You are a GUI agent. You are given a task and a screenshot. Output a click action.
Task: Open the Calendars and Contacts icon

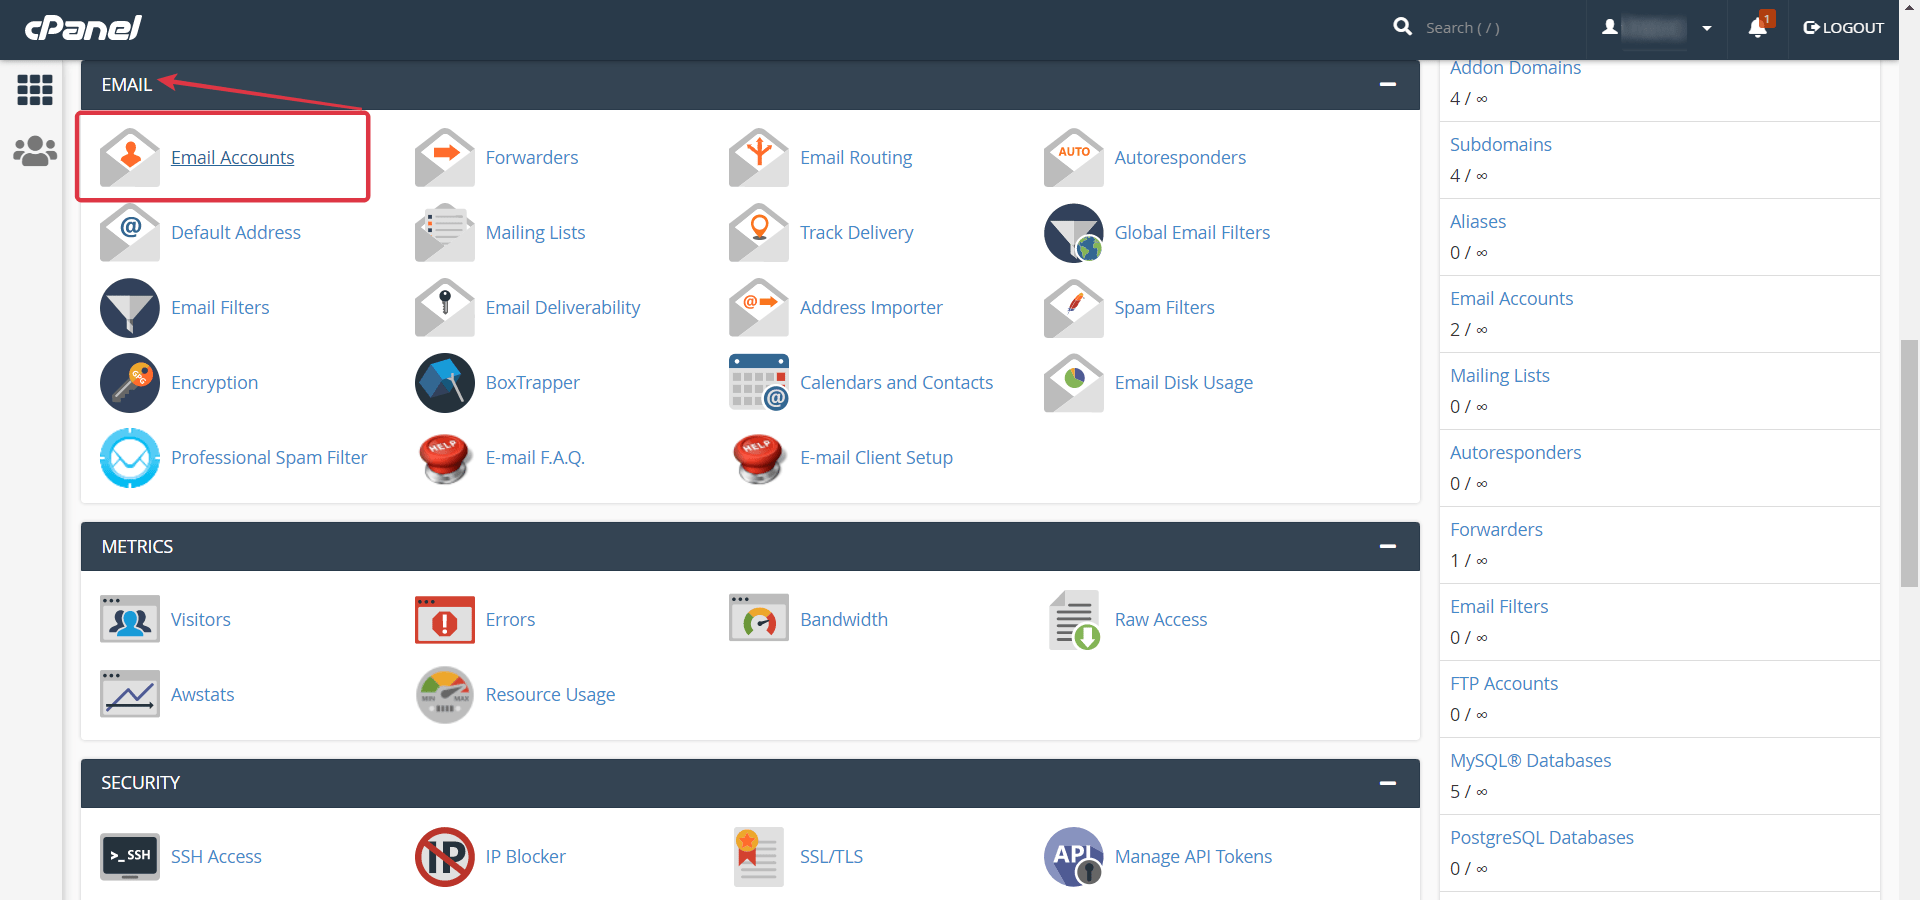(x=759, y=383)
